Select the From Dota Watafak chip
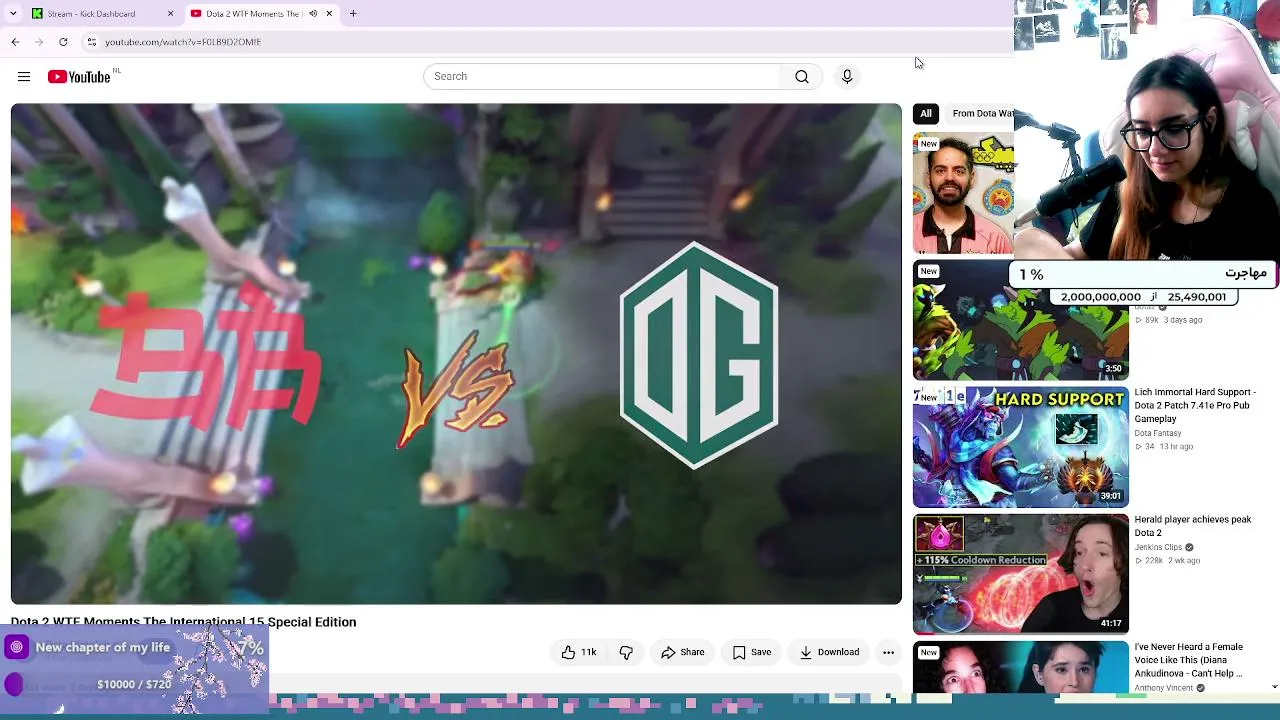 (982, 113)
